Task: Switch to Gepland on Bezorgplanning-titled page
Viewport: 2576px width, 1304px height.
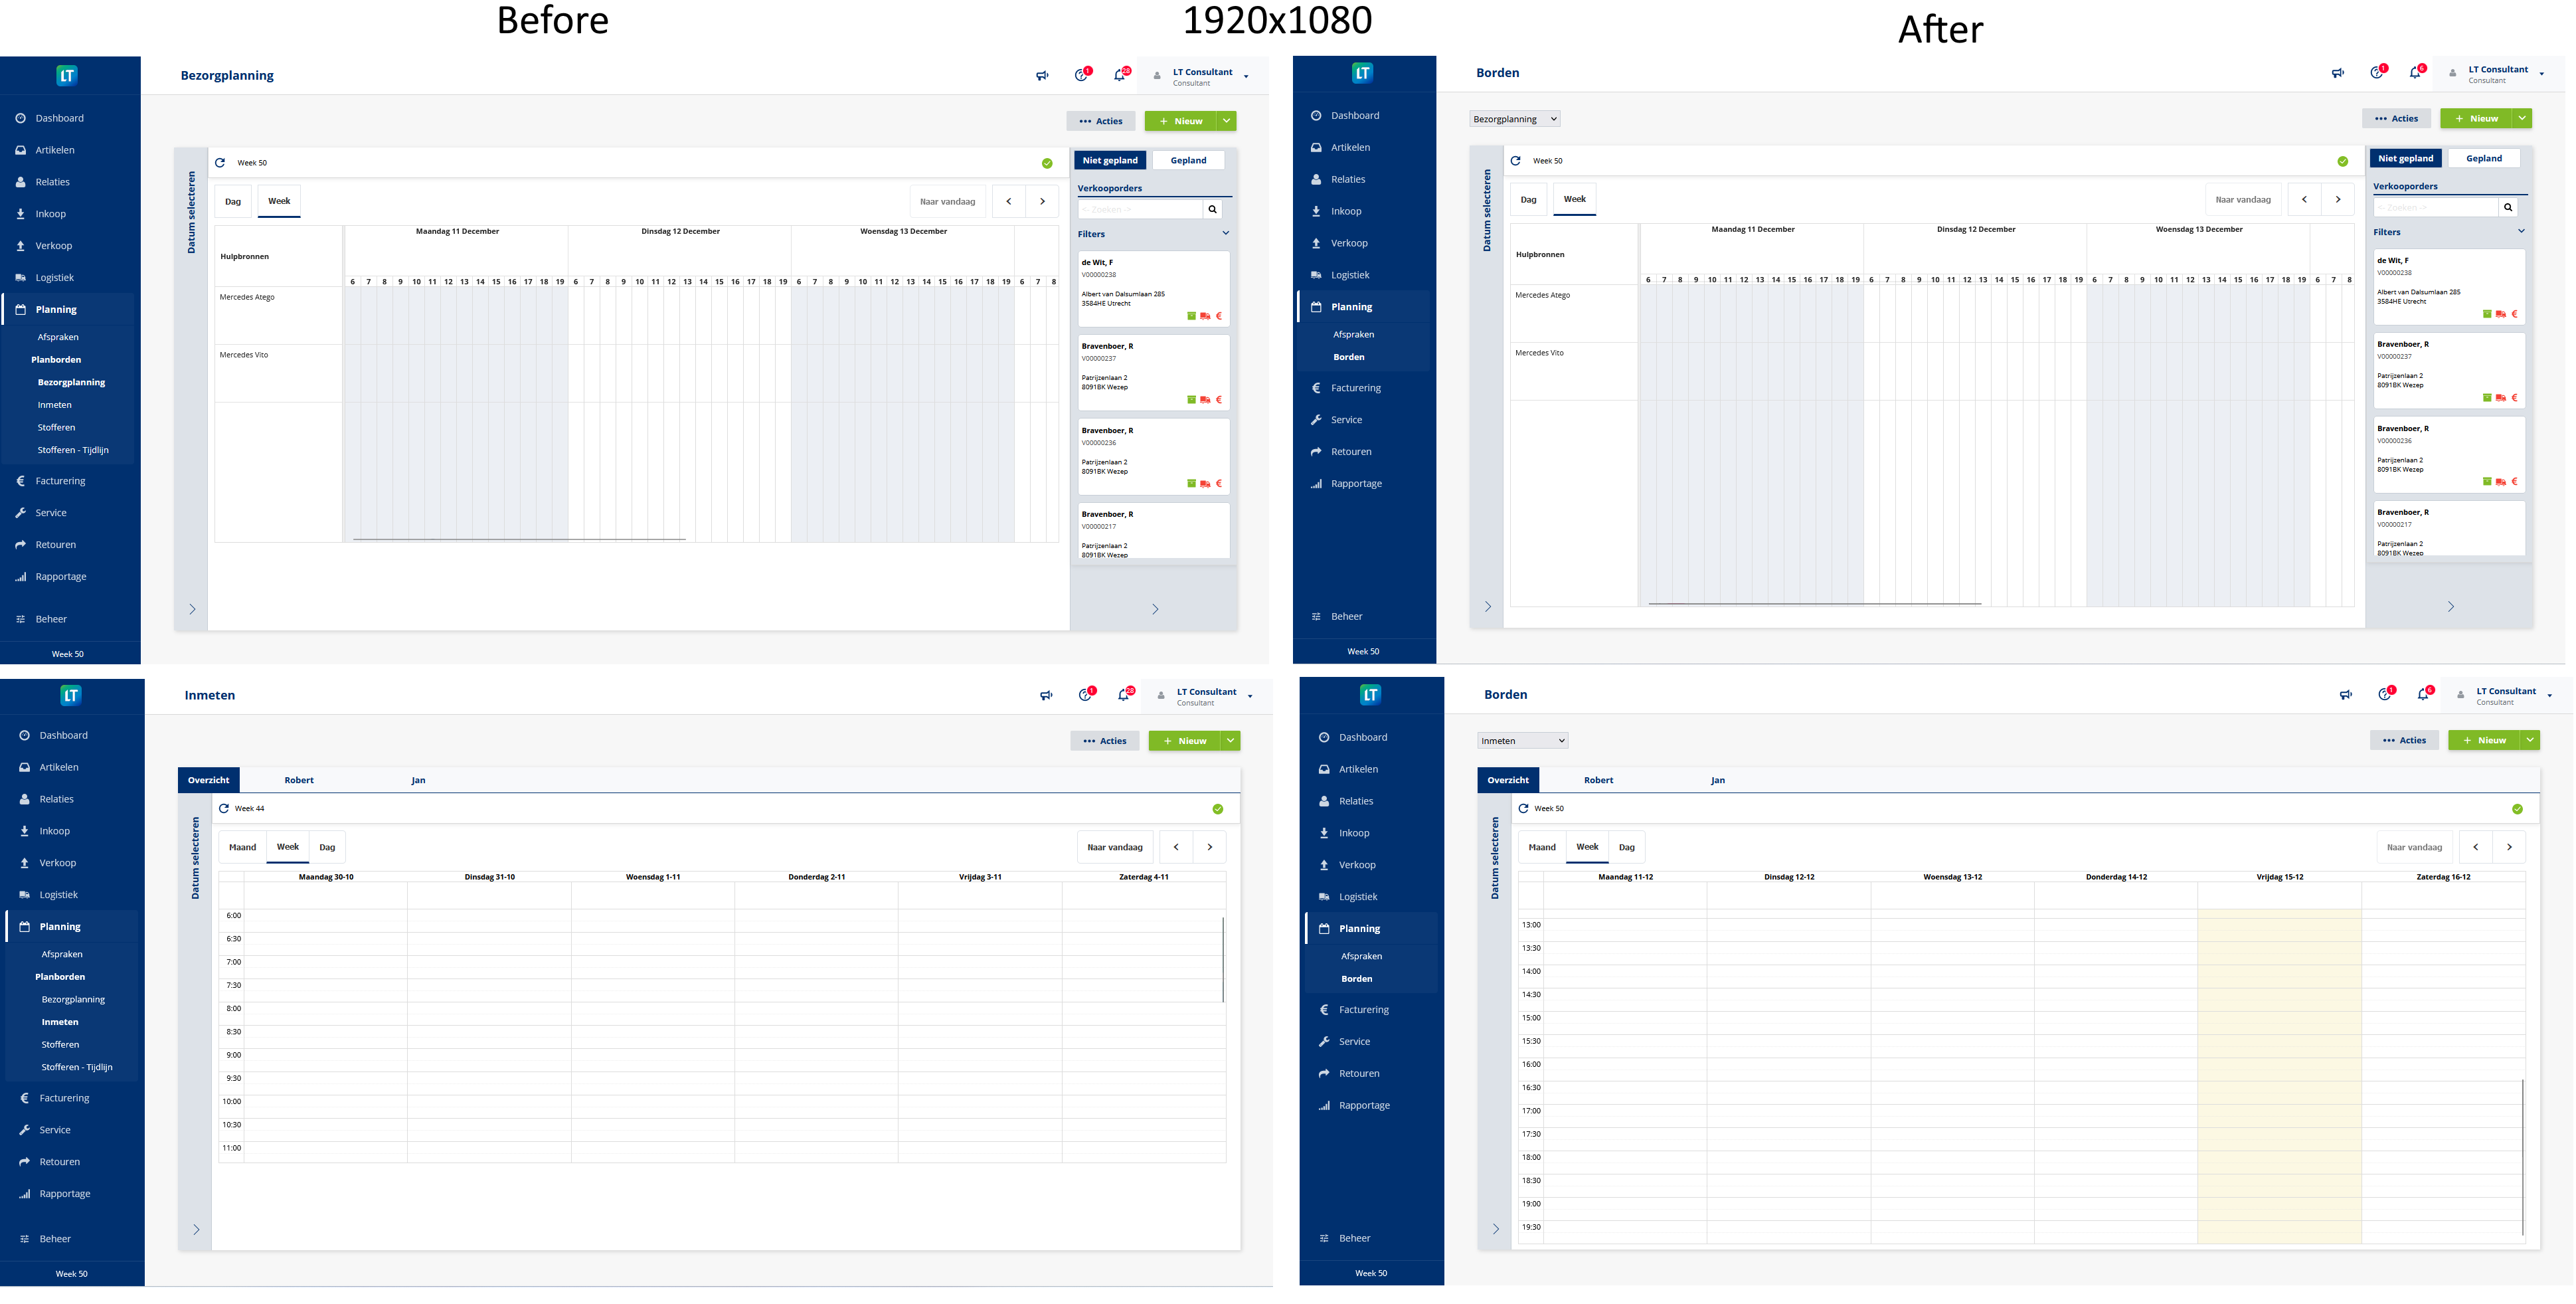Action: click(x=1188, y=160)
